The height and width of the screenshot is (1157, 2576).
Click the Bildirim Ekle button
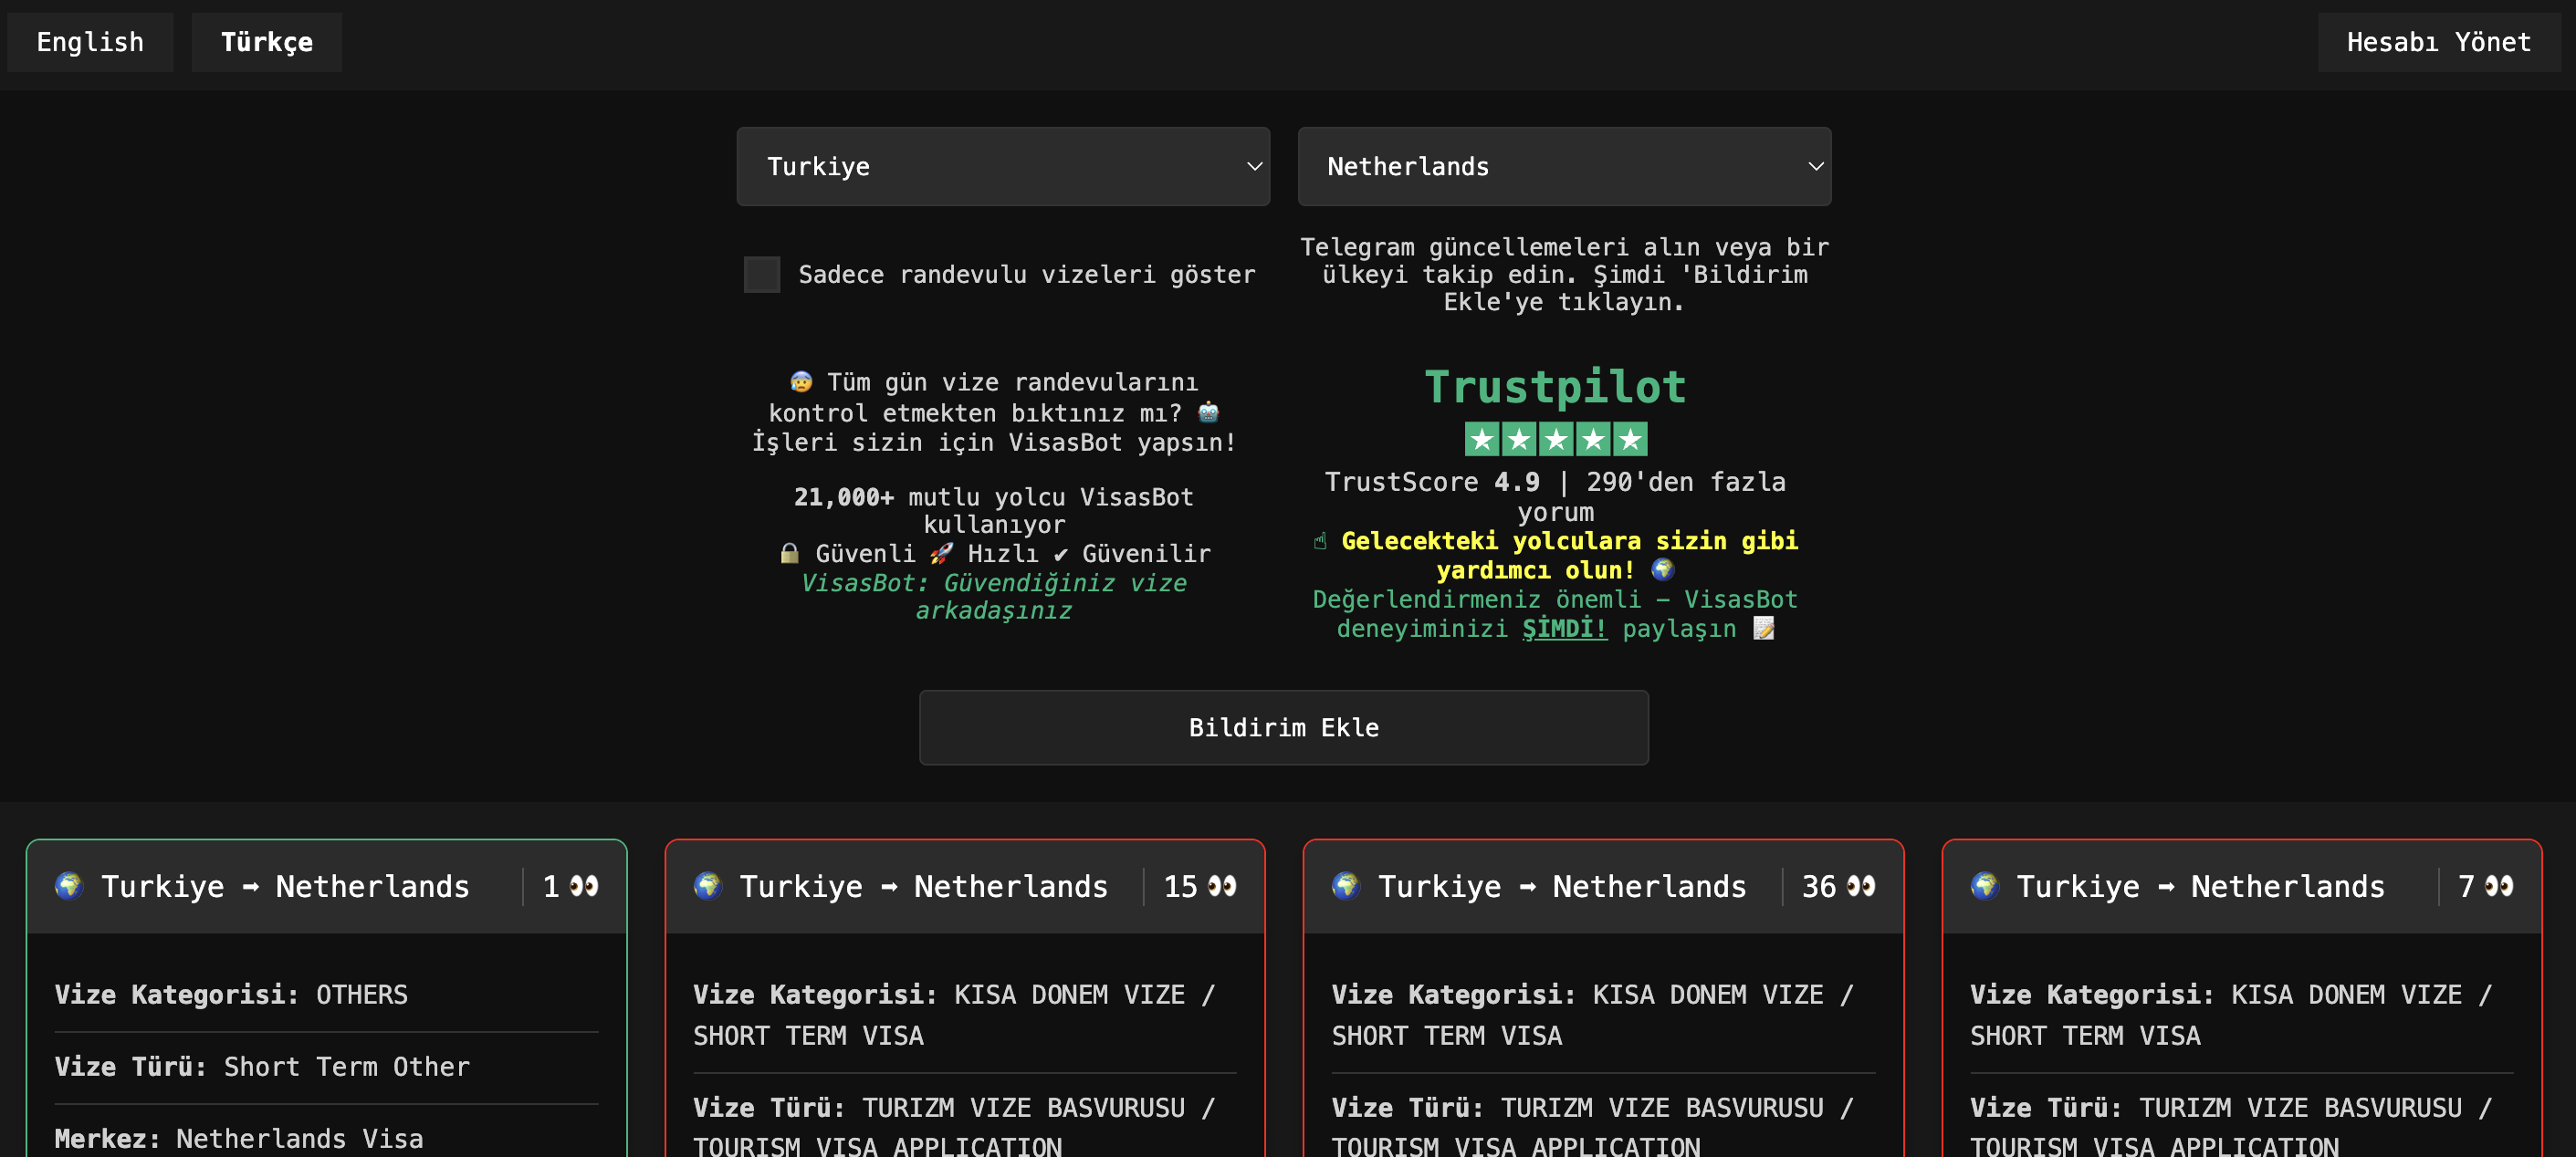tap(1283, 727)
